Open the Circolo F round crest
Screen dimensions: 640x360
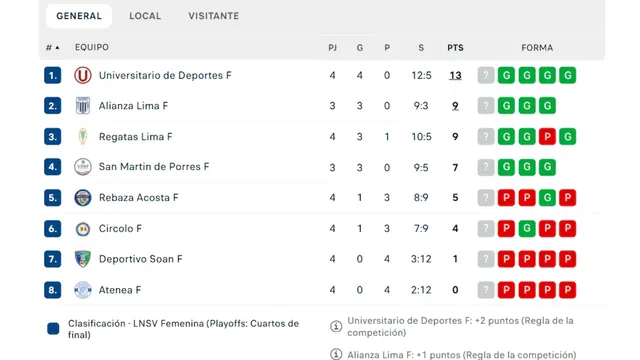[x=82, y=229]
